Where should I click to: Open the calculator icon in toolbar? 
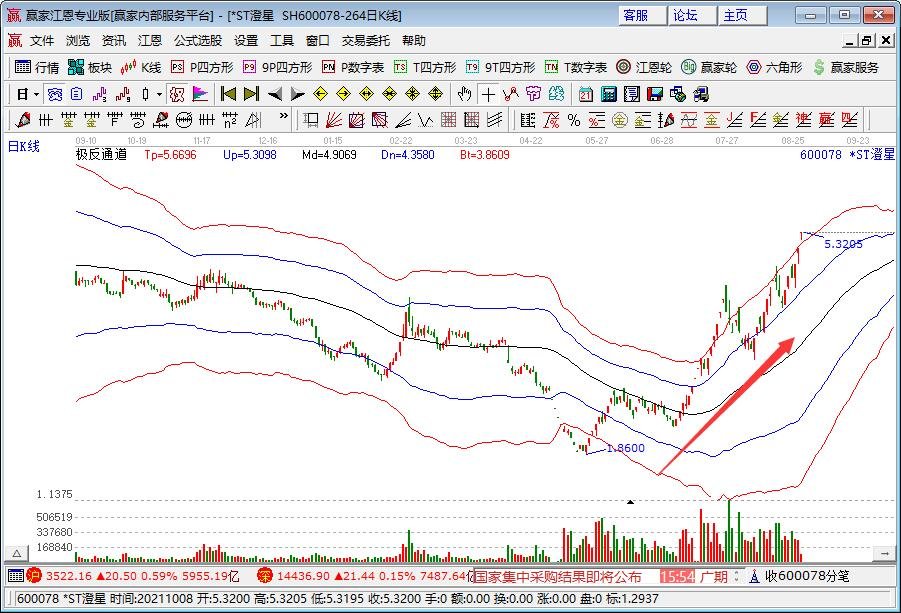[x=607, y=94]
